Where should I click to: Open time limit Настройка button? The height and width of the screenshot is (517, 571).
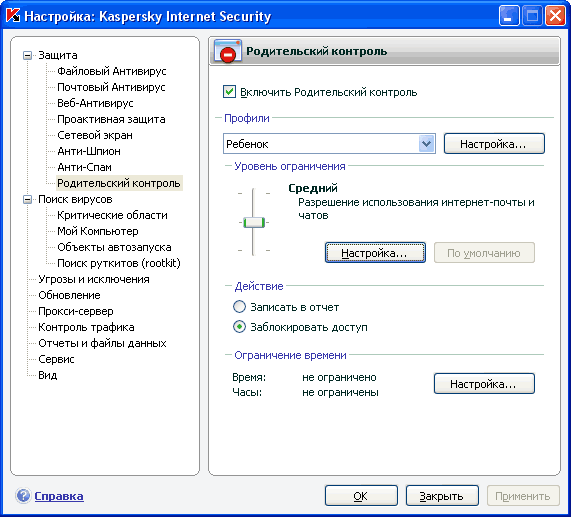click(x=484, y=384)
